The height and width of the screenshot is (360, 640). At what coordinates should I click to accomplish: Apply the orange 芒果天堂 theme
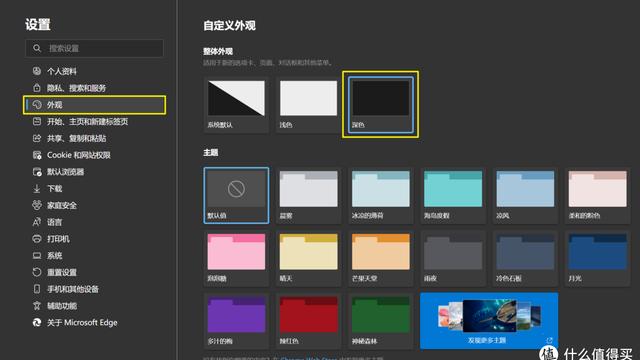[380, 258]
